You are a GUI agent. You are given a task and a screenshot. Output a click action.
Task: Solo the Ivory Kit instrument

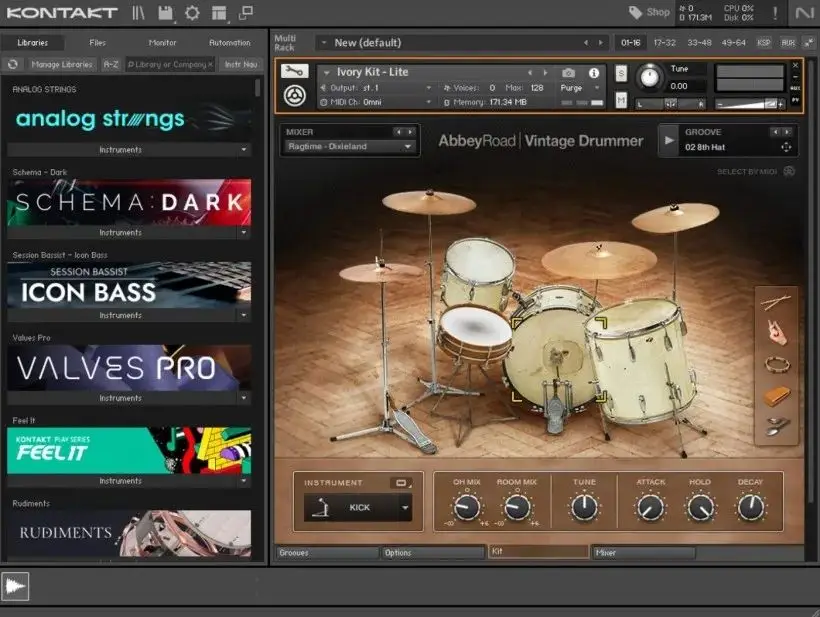tap(621, 74)
